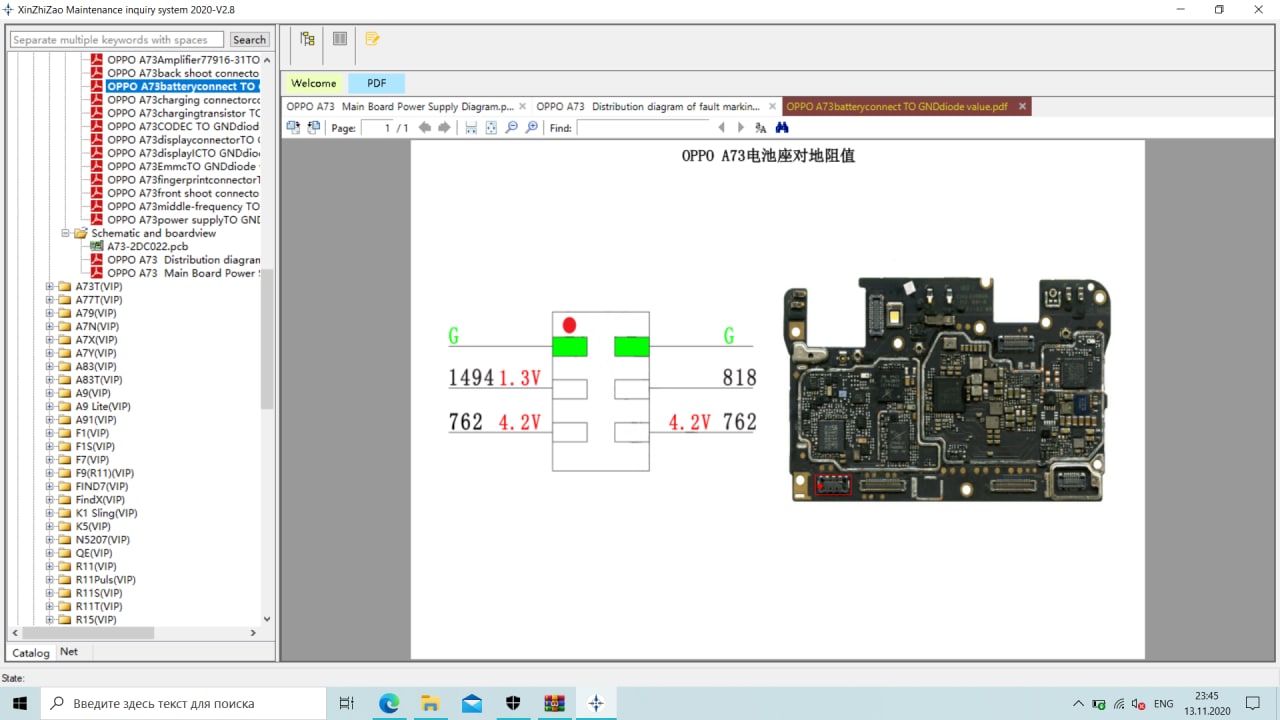
Task: Expand the K1 Sling(VIP) folder
Action: coord(50,513)
